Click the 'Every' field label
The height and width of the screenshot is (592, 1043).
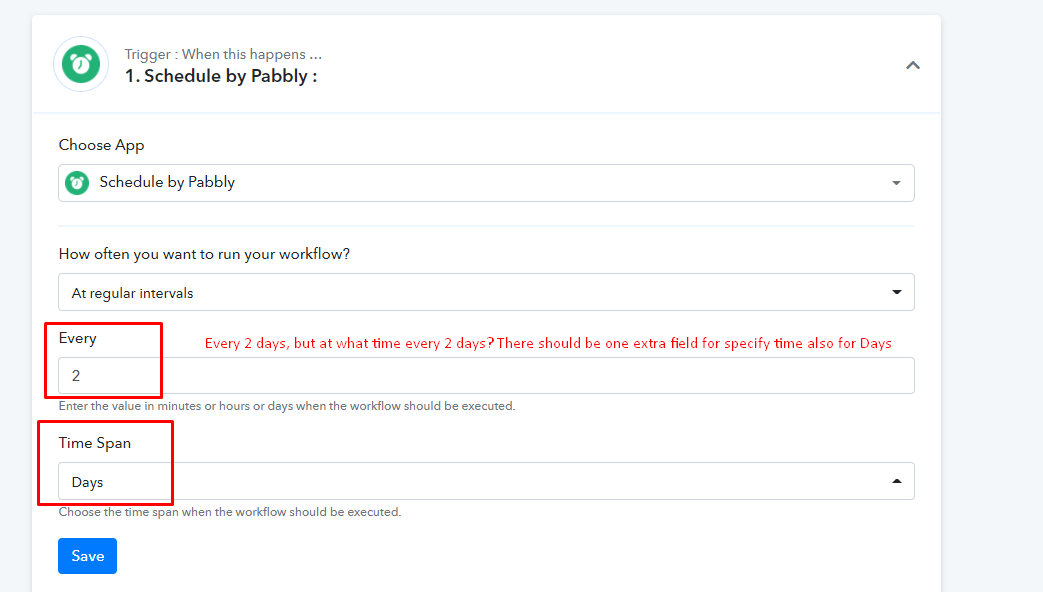click(77, 339)
